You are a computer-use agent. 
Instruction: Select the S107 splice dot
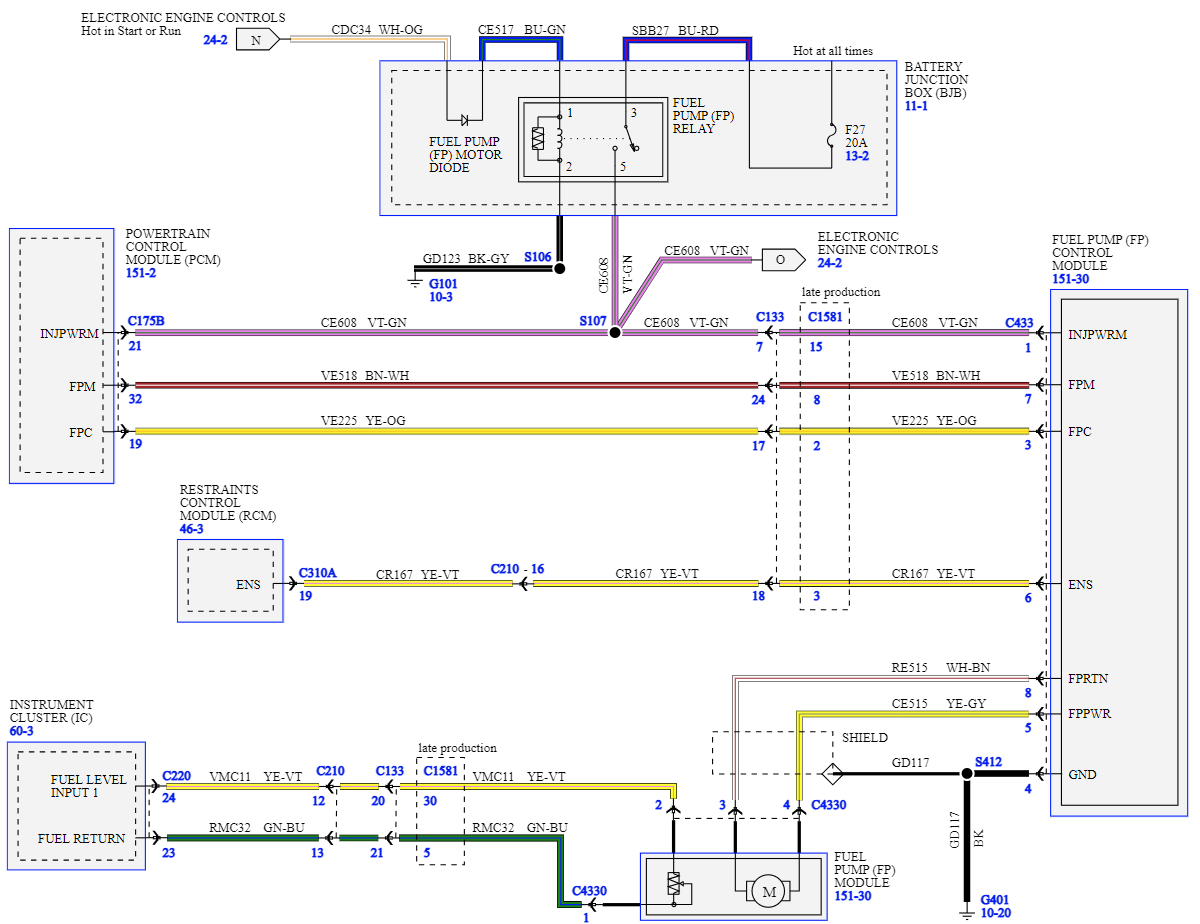[614, 330]
